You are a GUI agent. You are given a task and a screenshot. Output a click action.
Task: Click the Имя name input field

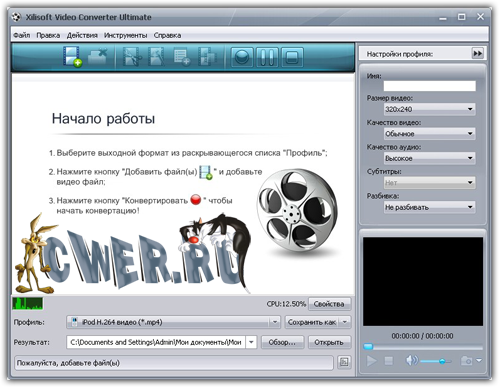429,86
